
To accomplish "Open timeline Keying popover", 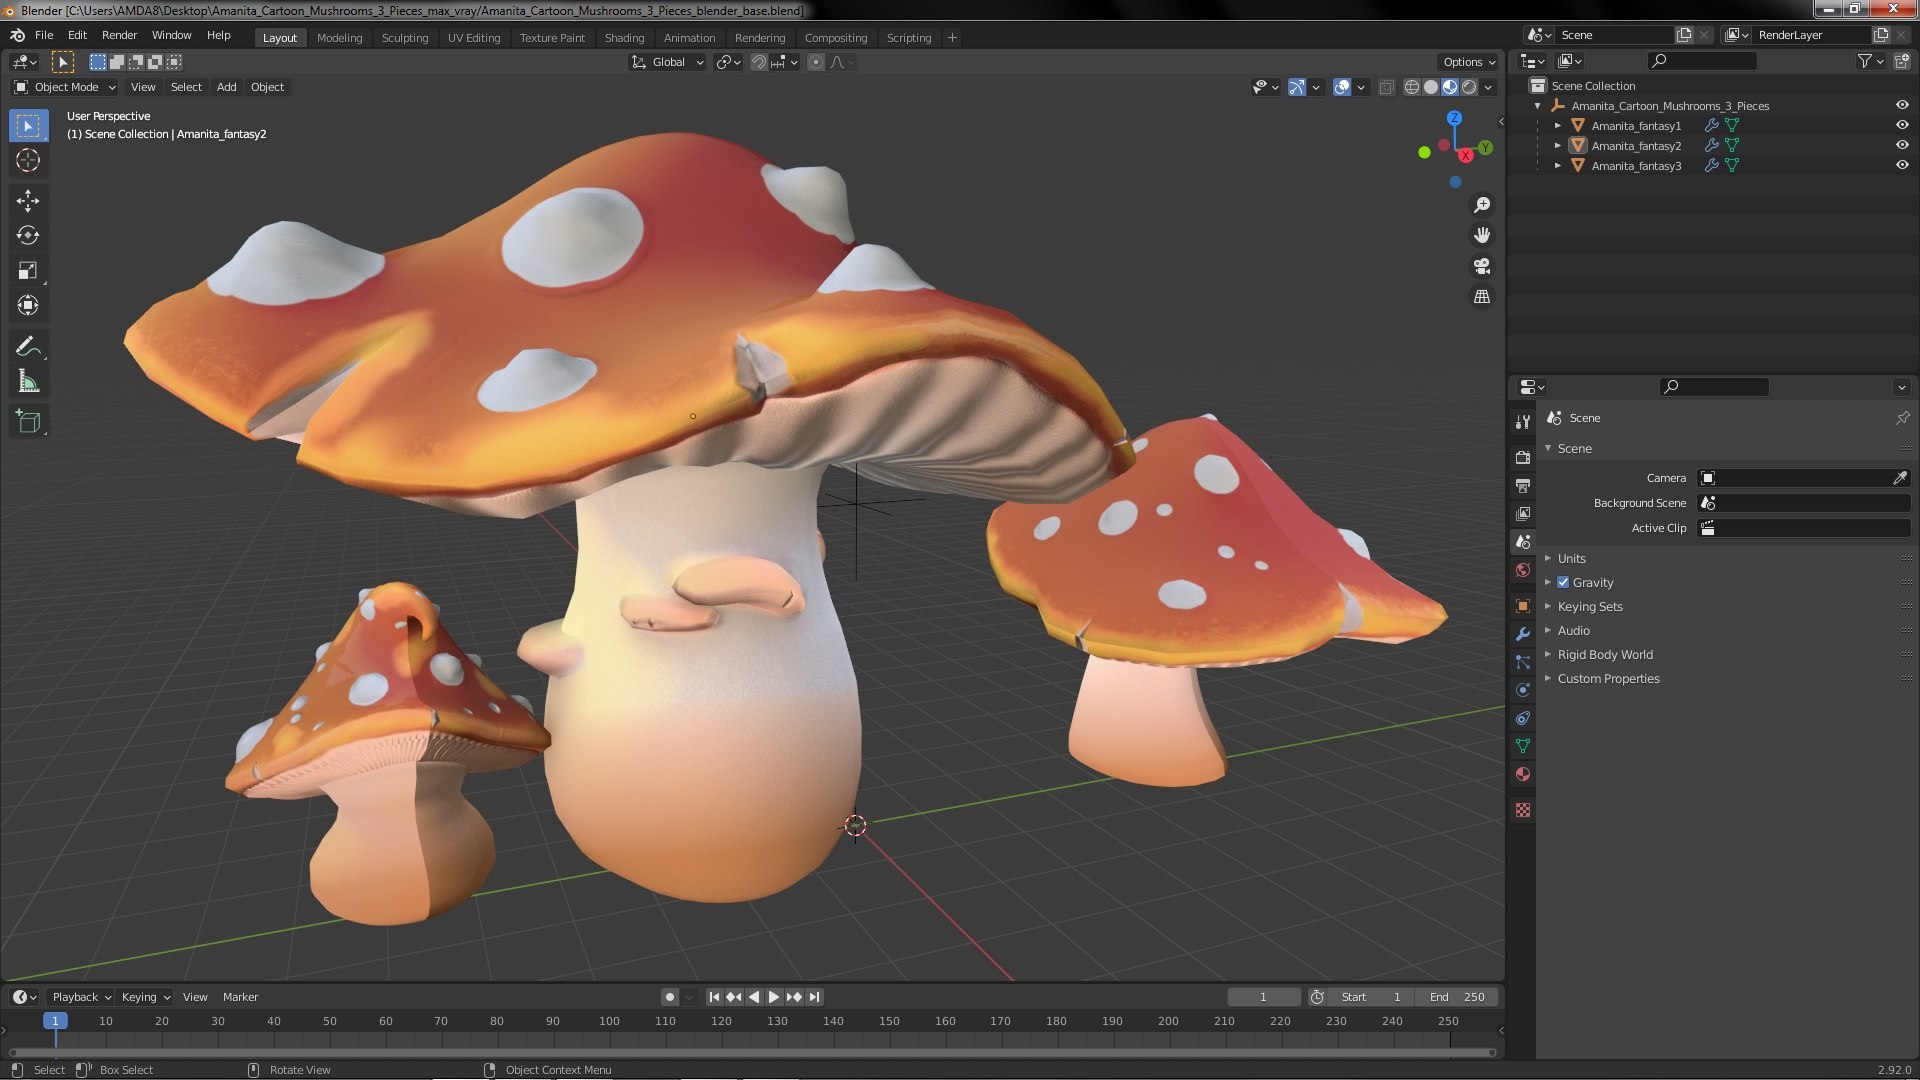I will (145, 997).
